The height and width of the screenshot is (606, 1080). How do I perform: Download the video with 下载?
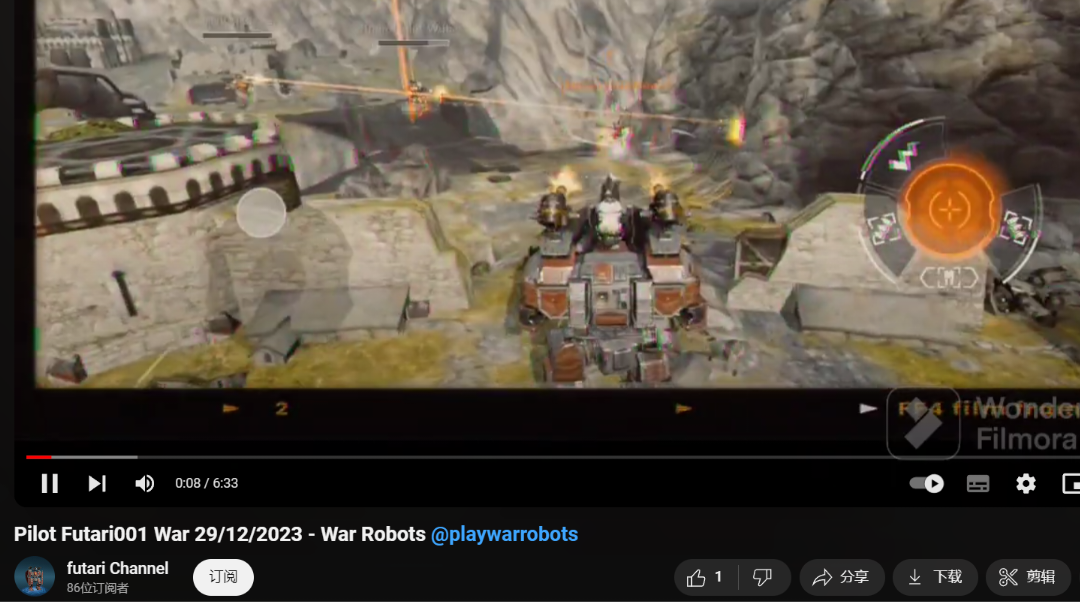[935, 577]
